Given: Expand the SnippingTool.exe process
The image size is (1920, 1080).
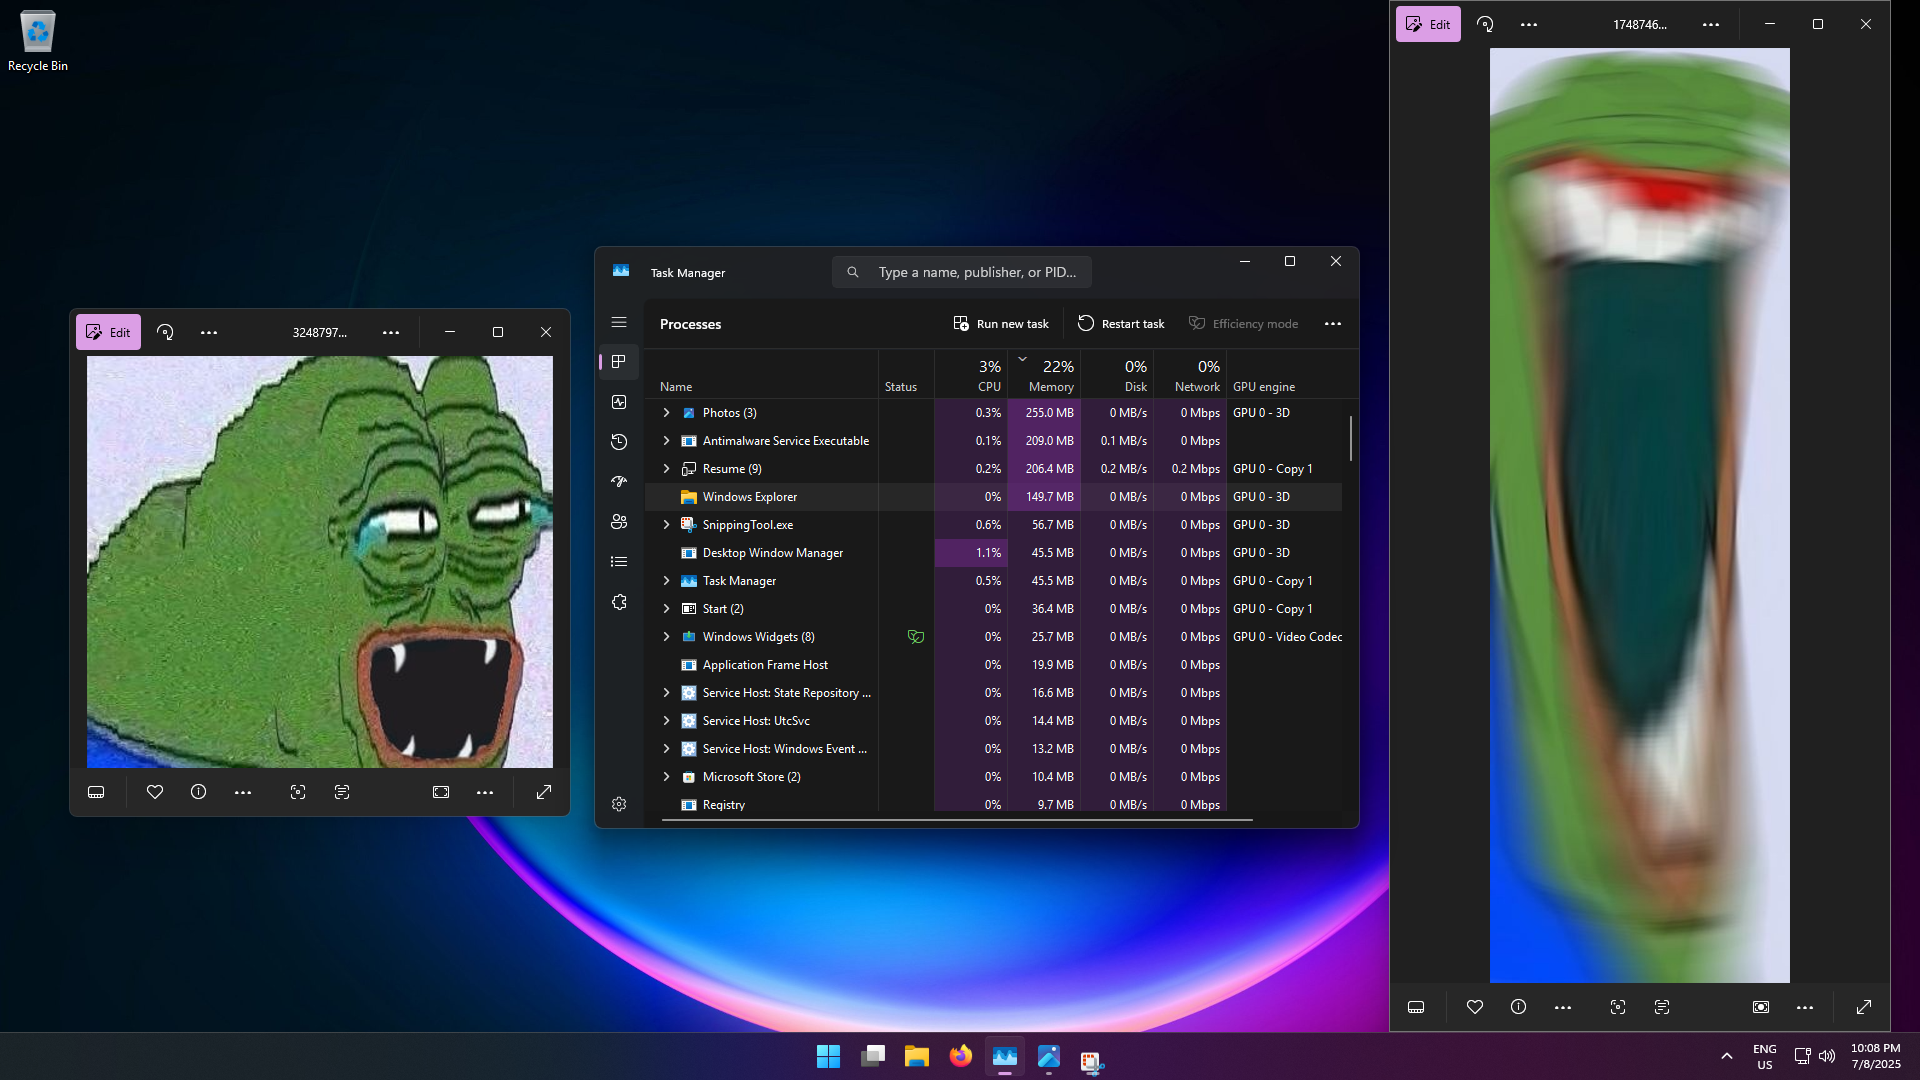Looking at the screenshot, I should (666, 525).
